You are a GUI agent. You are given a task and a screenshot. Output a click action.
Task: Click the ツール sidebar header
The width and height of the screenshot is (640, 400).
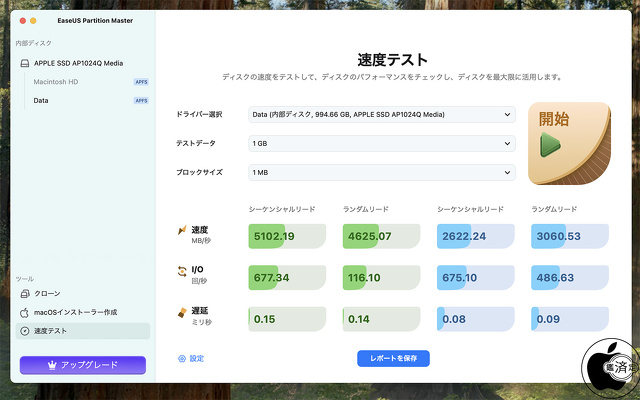tap(24, 279)
